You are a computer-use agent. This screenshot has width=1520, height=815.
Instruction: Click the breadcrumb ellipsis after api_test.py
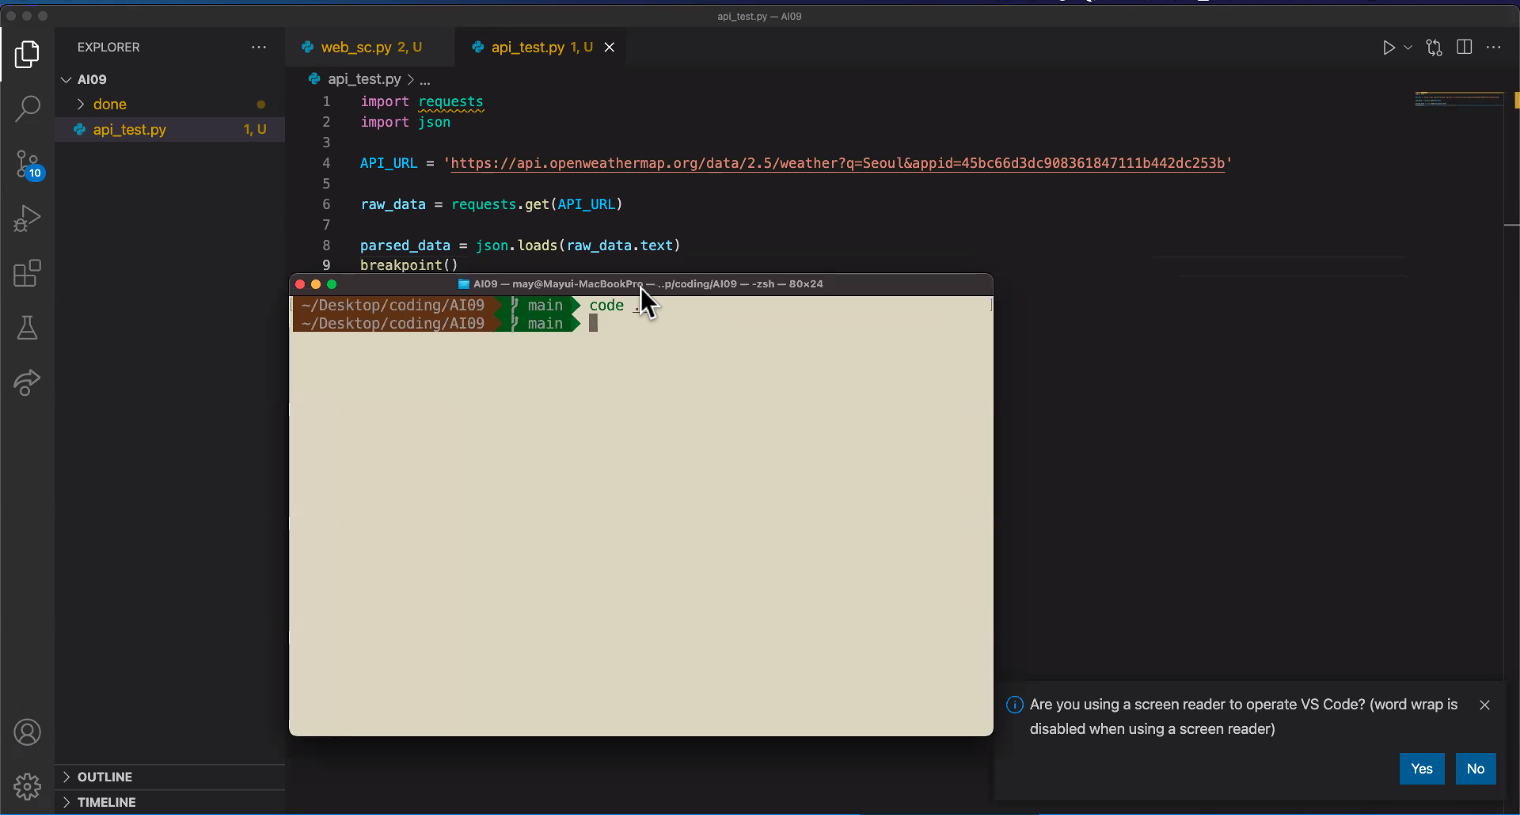point(425,79)
